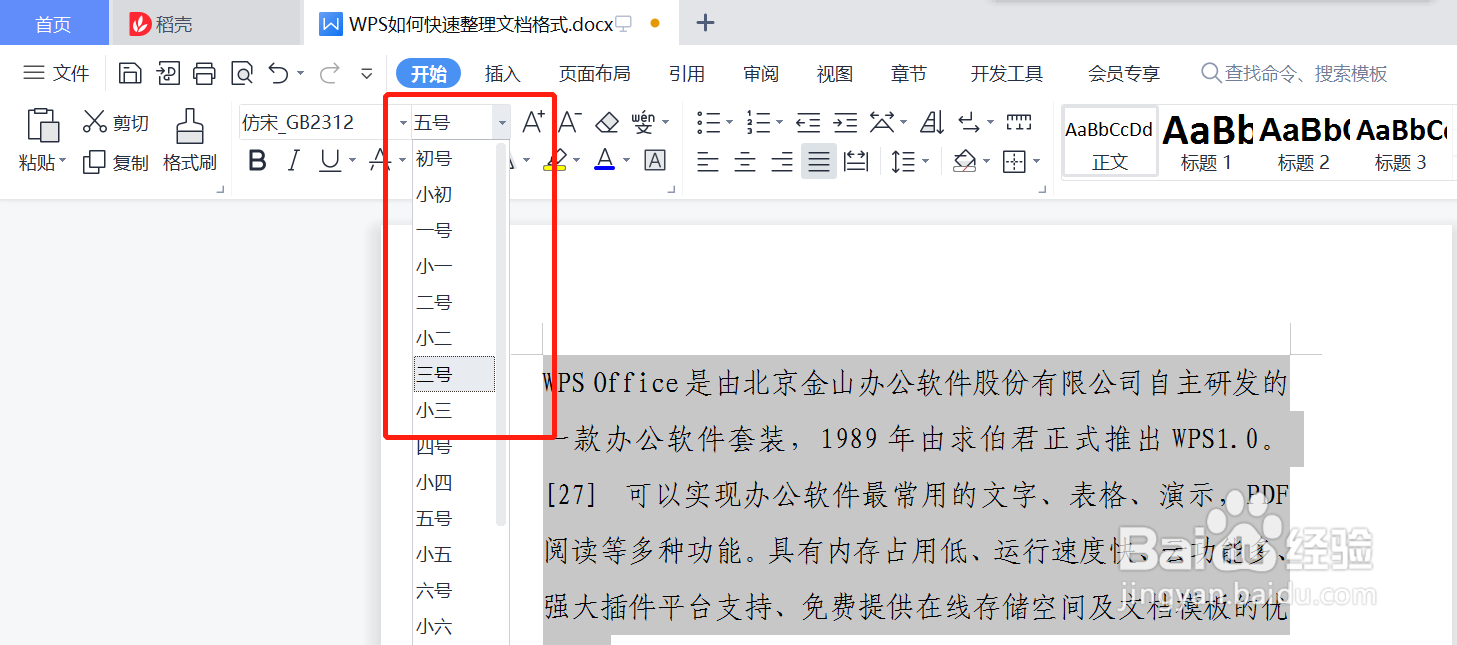Select the Decrease Indent icon
The height and width of the screenshot is (645, 1457).
click(x=808, y=121)
